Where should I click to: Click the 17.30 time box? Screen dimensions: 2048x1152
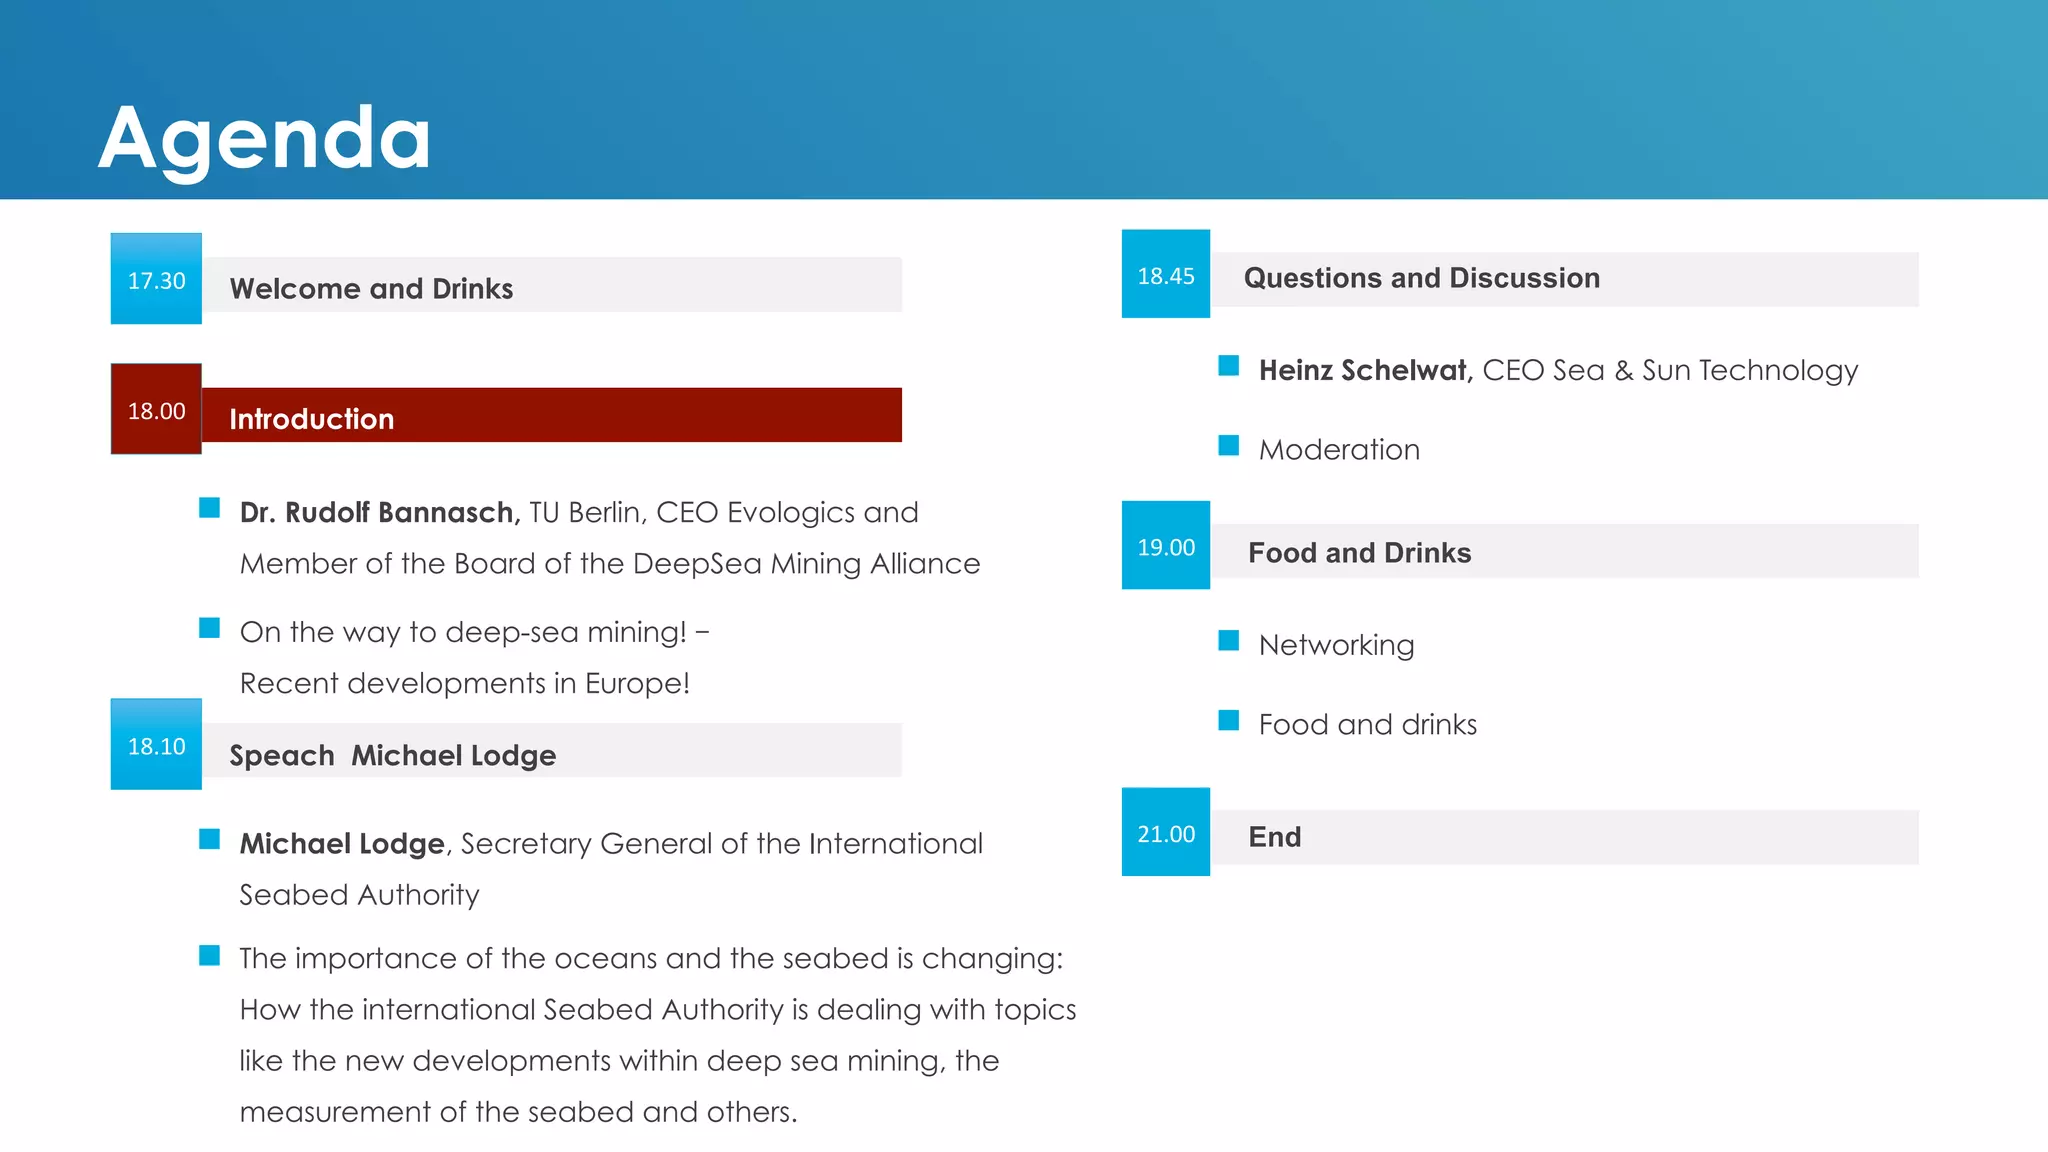156,279
